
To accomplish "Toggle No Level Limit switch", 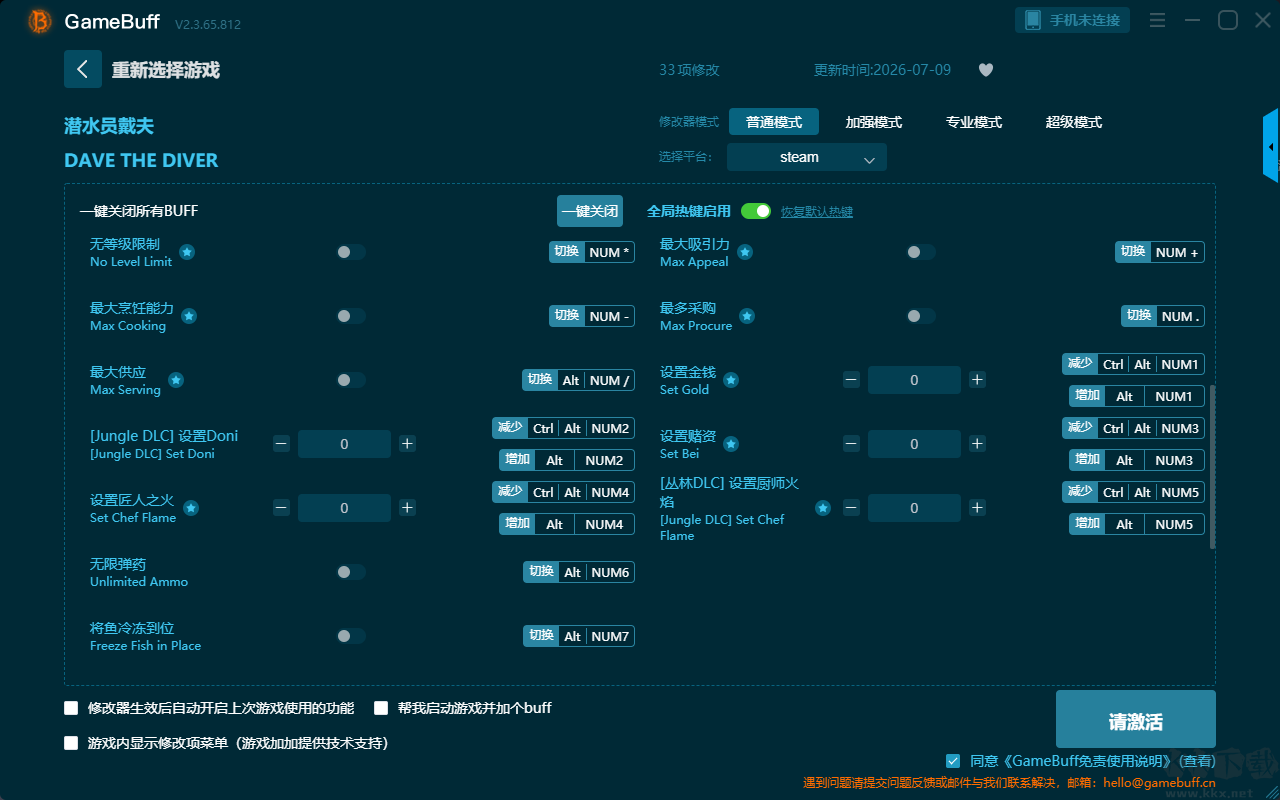I will pyautogui.click(x=351, y=252).
